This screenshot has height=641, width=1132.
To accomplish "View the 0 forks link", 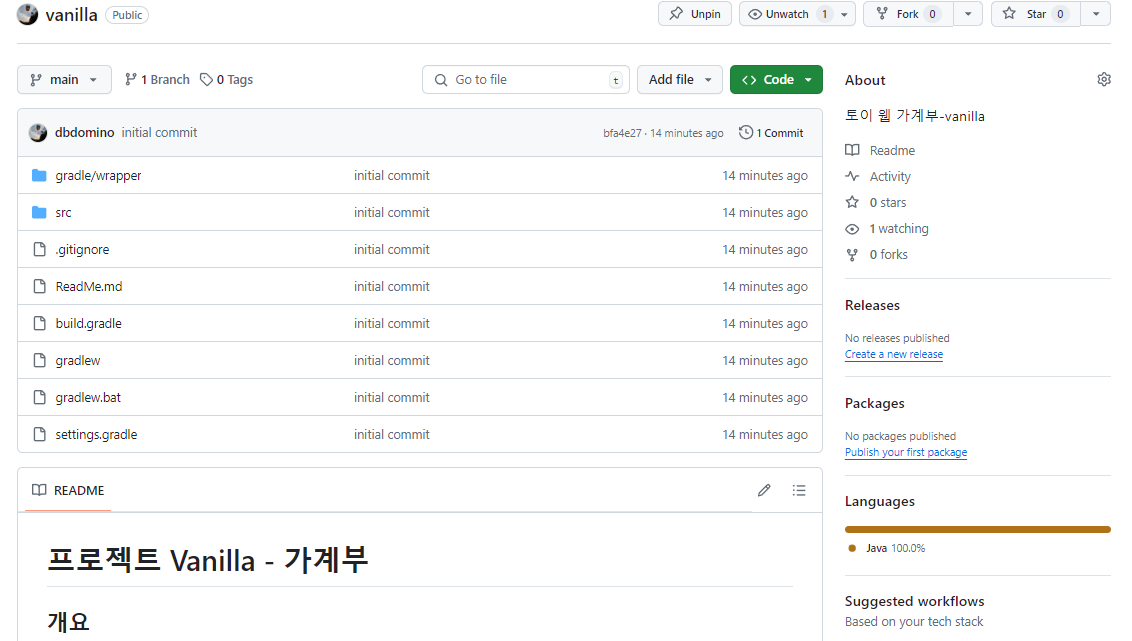I will (x=889, y=255).
